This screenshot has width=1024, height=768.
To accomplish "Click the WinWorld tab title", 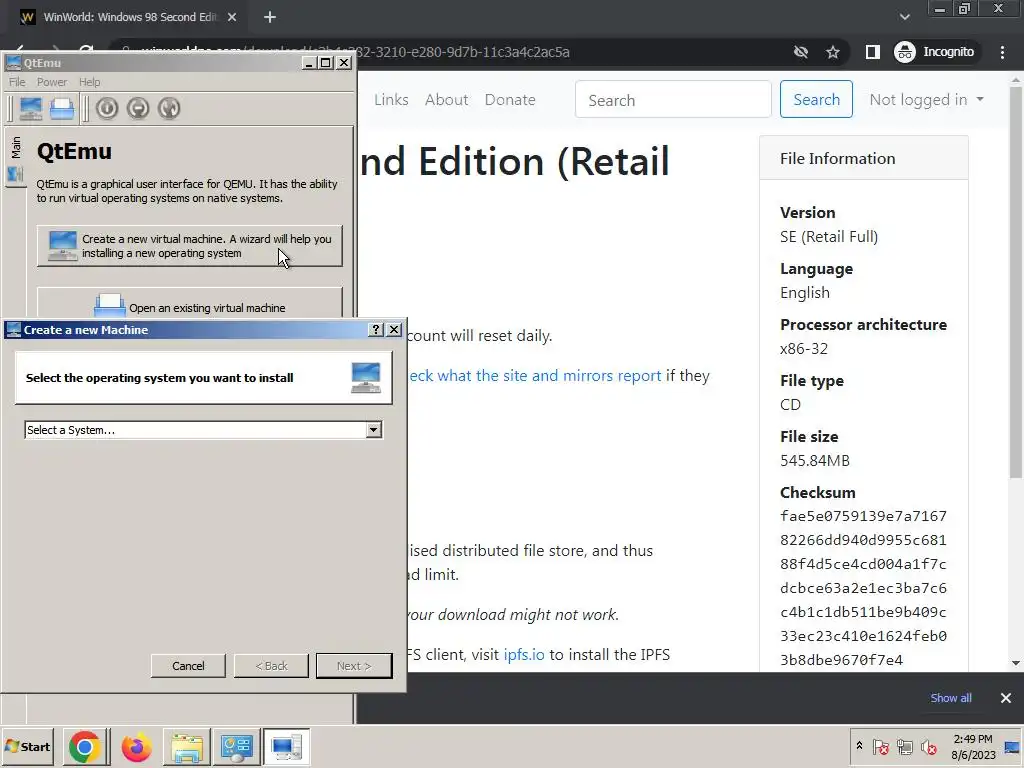I will click(130, 18).
